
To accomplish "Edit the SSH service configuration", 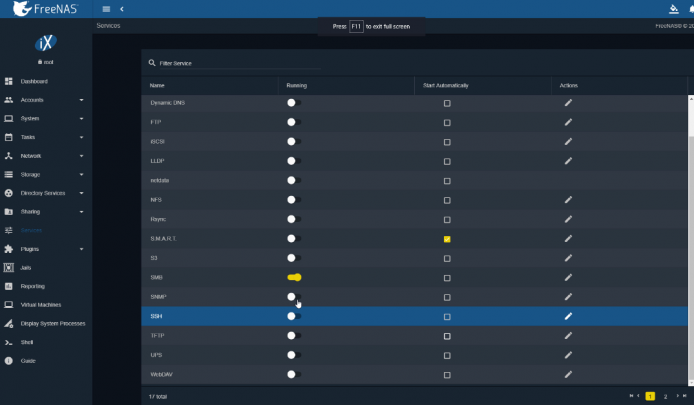I will coord(568,316).
